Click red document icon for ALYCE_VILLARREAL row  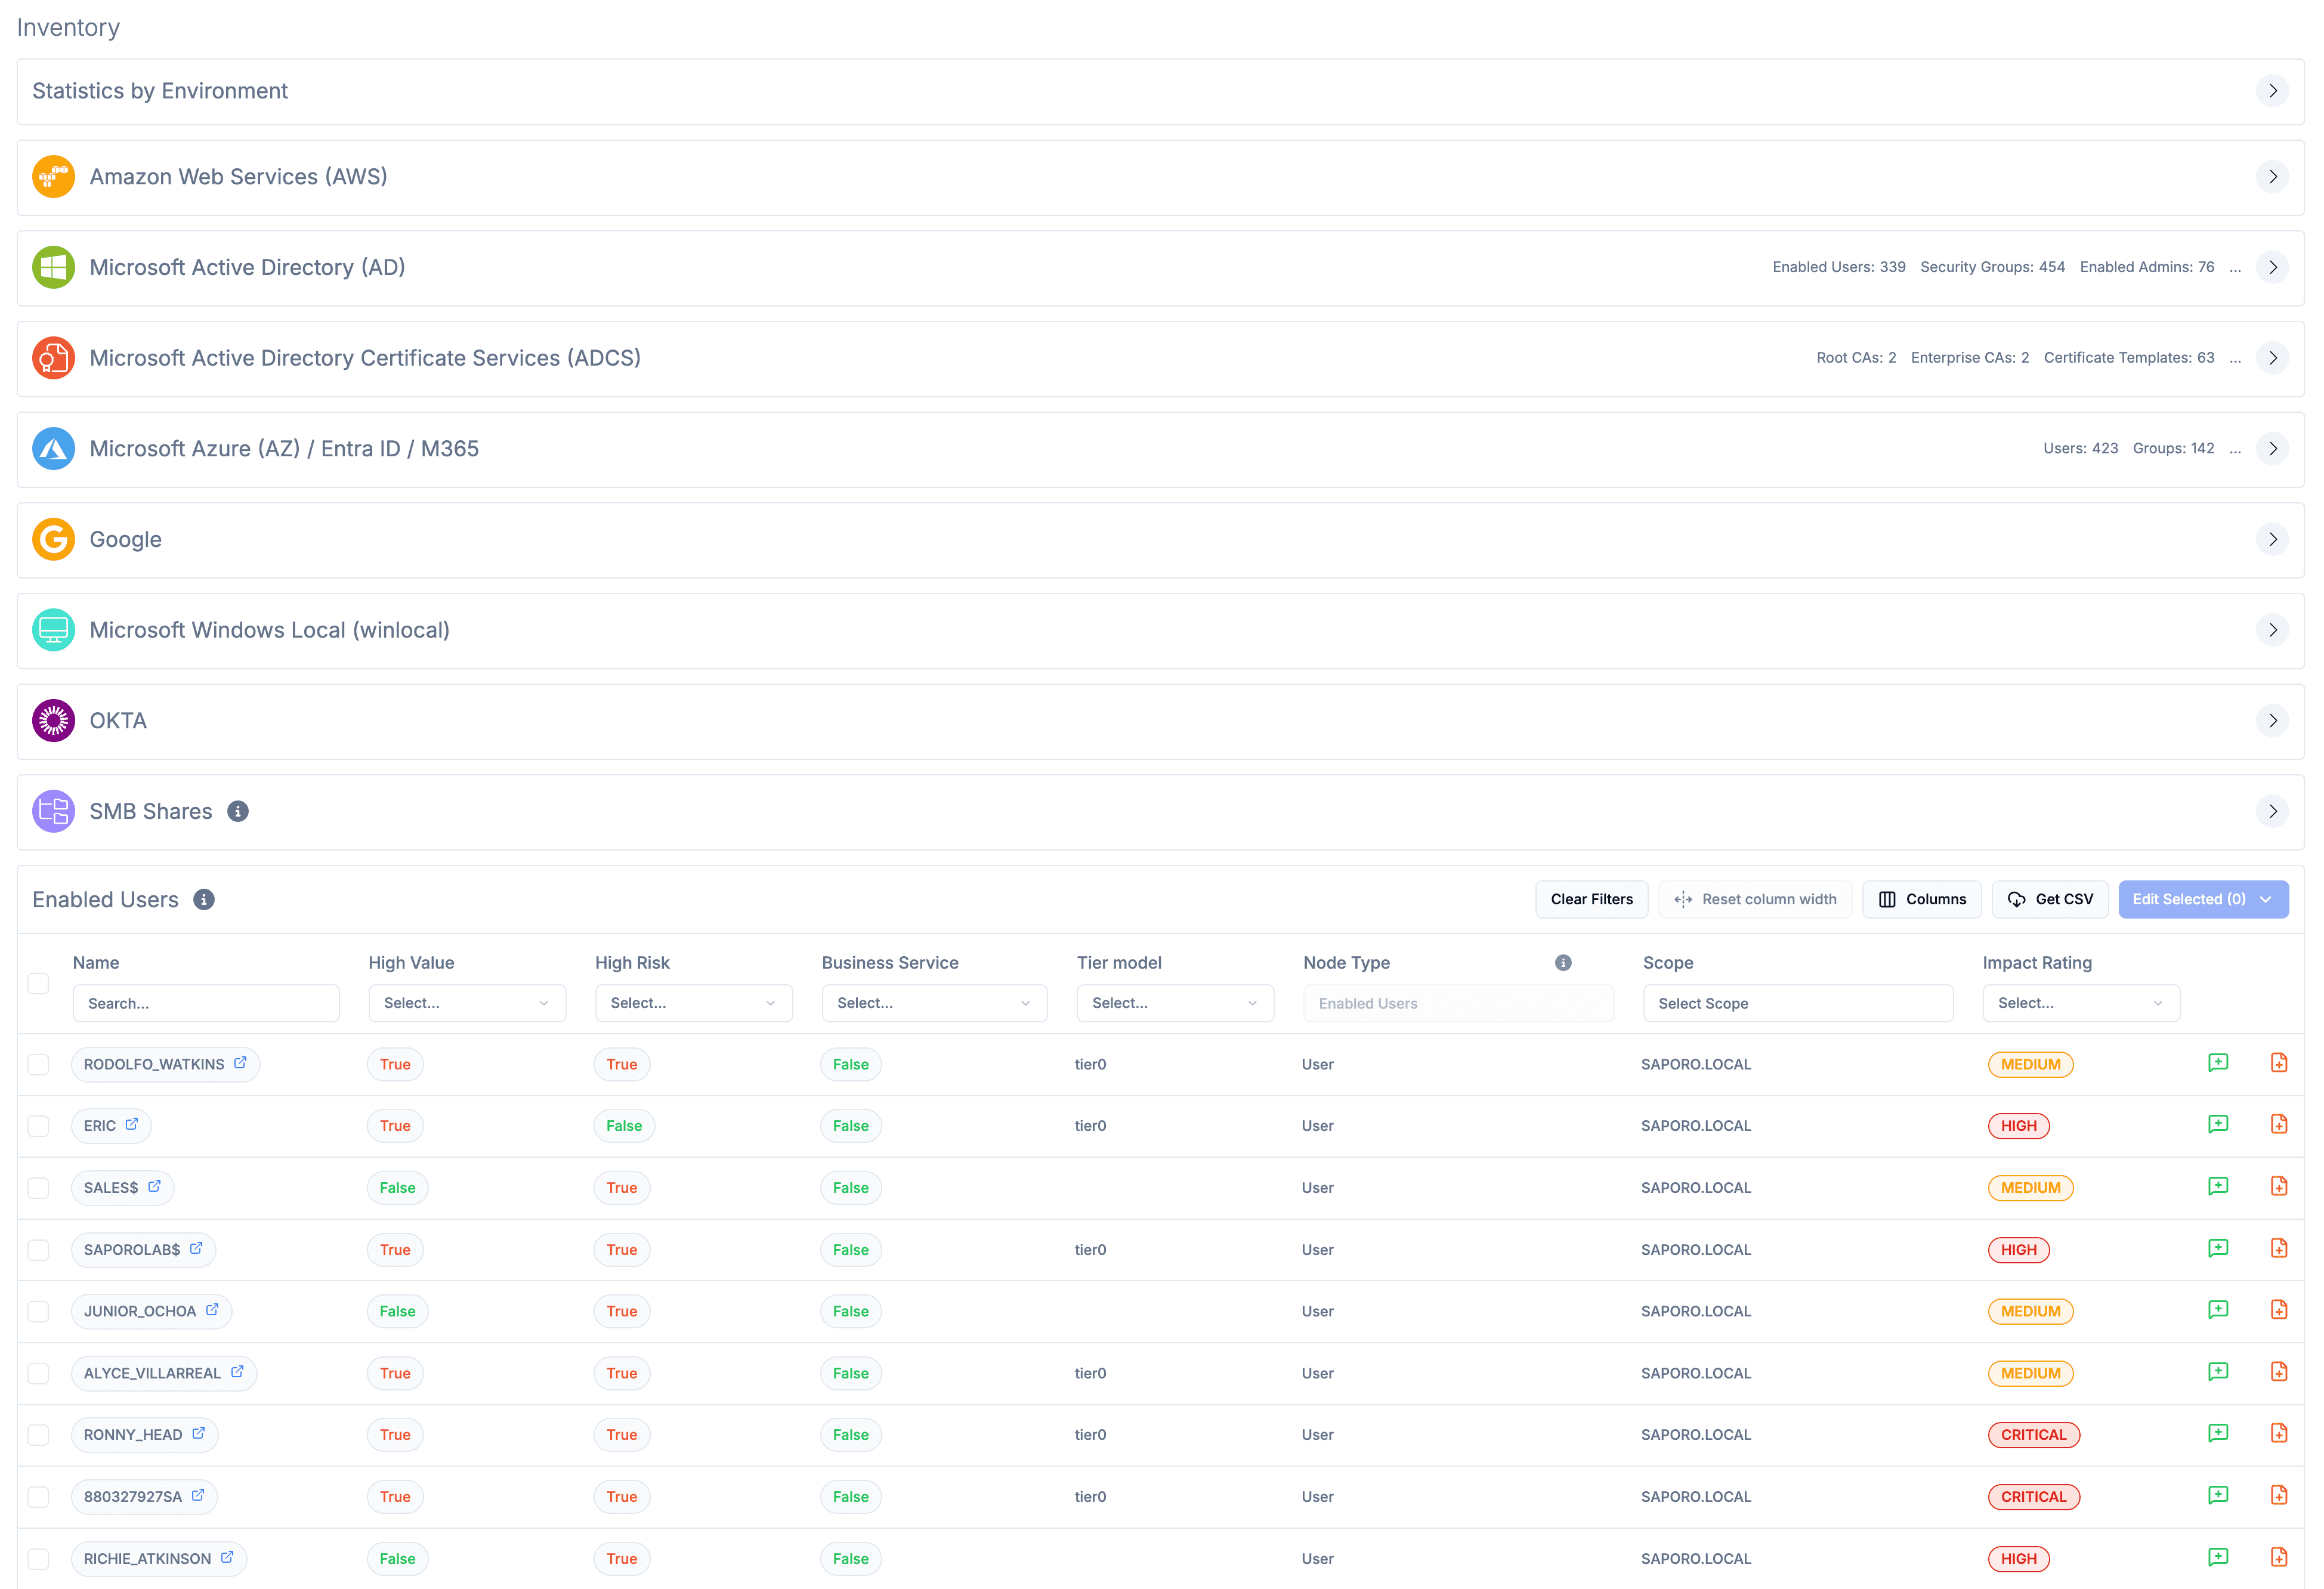(2279, 1372)
